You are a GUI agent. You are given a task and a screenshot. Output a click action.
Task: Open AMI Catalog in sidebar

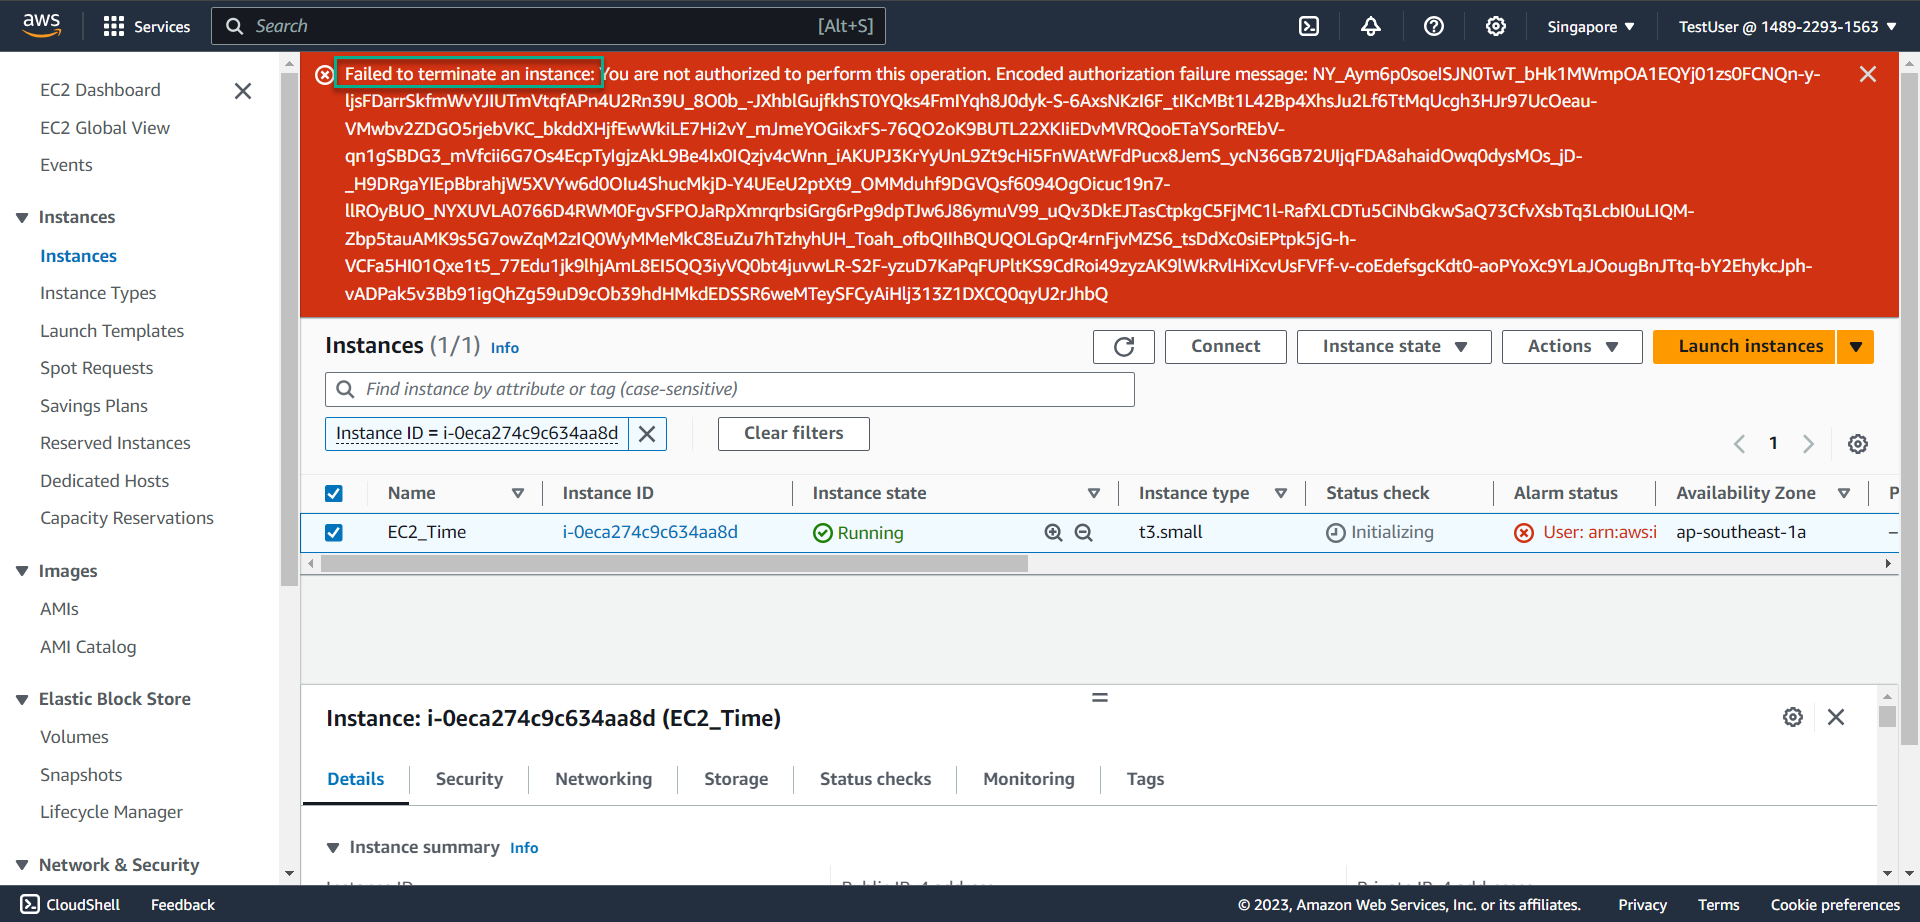88,647
